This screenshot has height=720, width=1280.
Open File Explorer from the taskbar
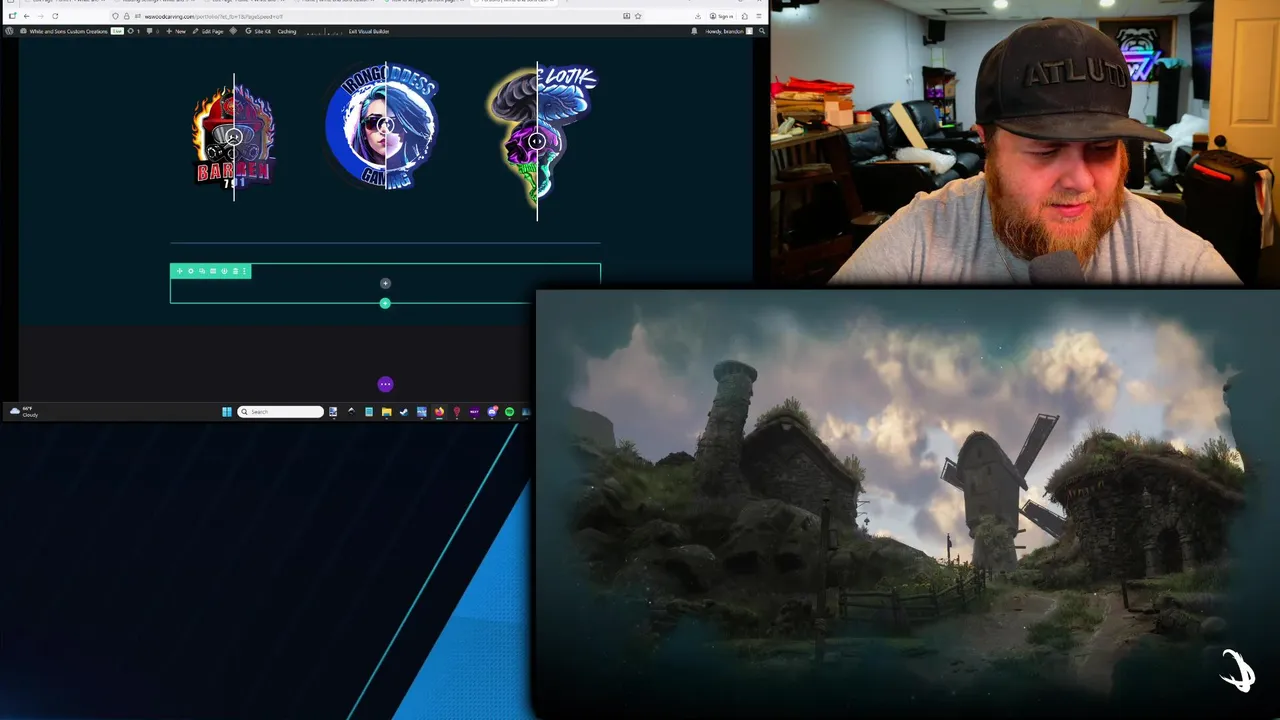tap(387, 412)
